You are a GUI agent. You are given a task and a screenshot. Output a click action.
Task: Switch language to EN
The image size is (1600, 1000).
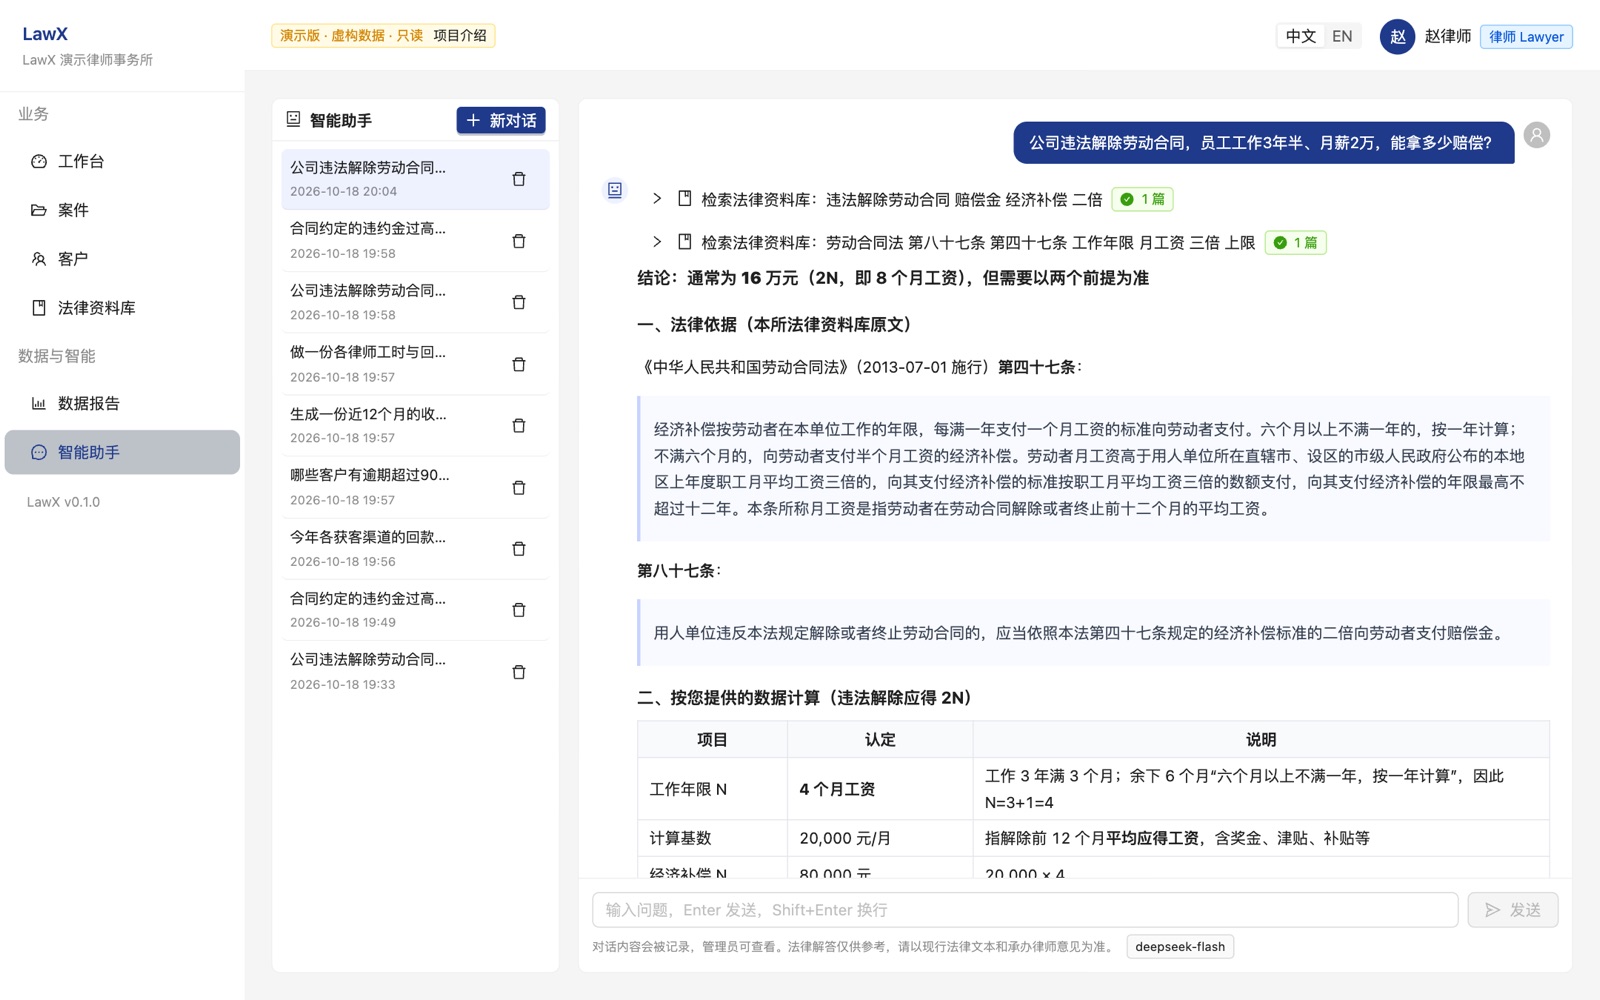click(1342, 36)
